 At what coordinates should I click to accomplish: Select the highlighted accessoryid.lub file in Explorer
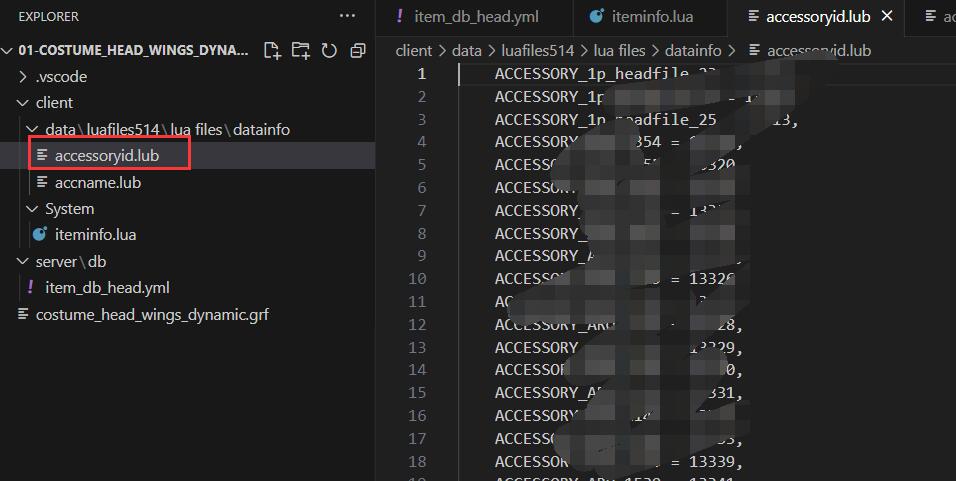click(107, 156)
